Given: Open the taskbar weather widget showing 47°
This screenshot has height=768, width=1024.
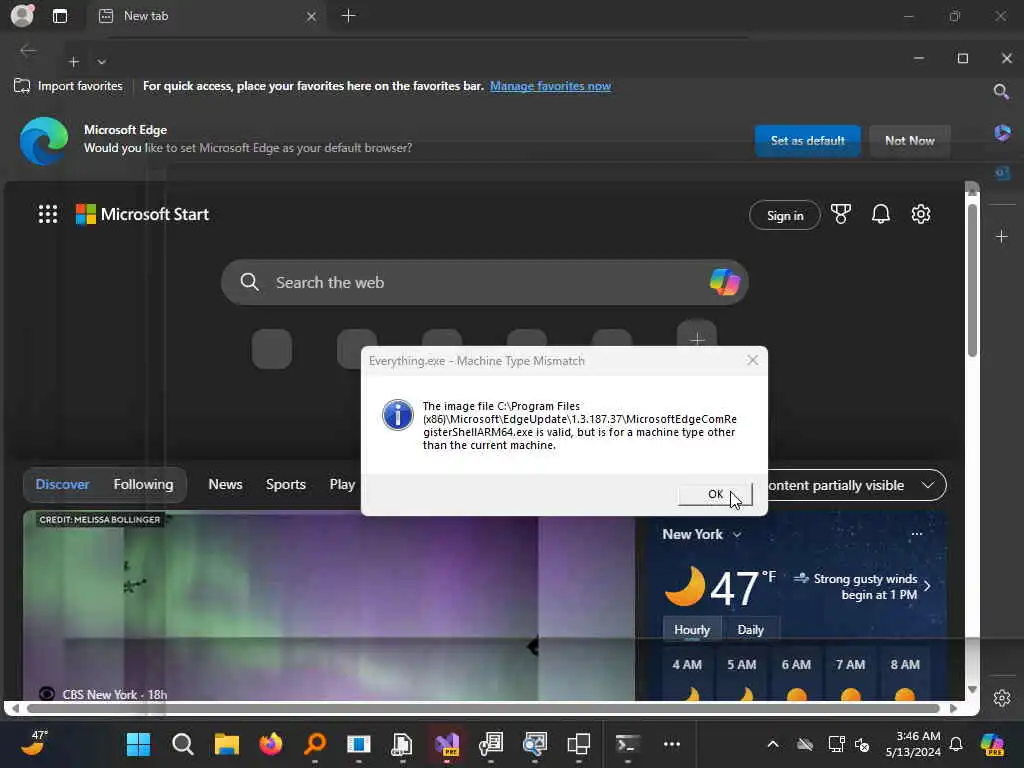Looking at the screenshot, I should [34, 743].
